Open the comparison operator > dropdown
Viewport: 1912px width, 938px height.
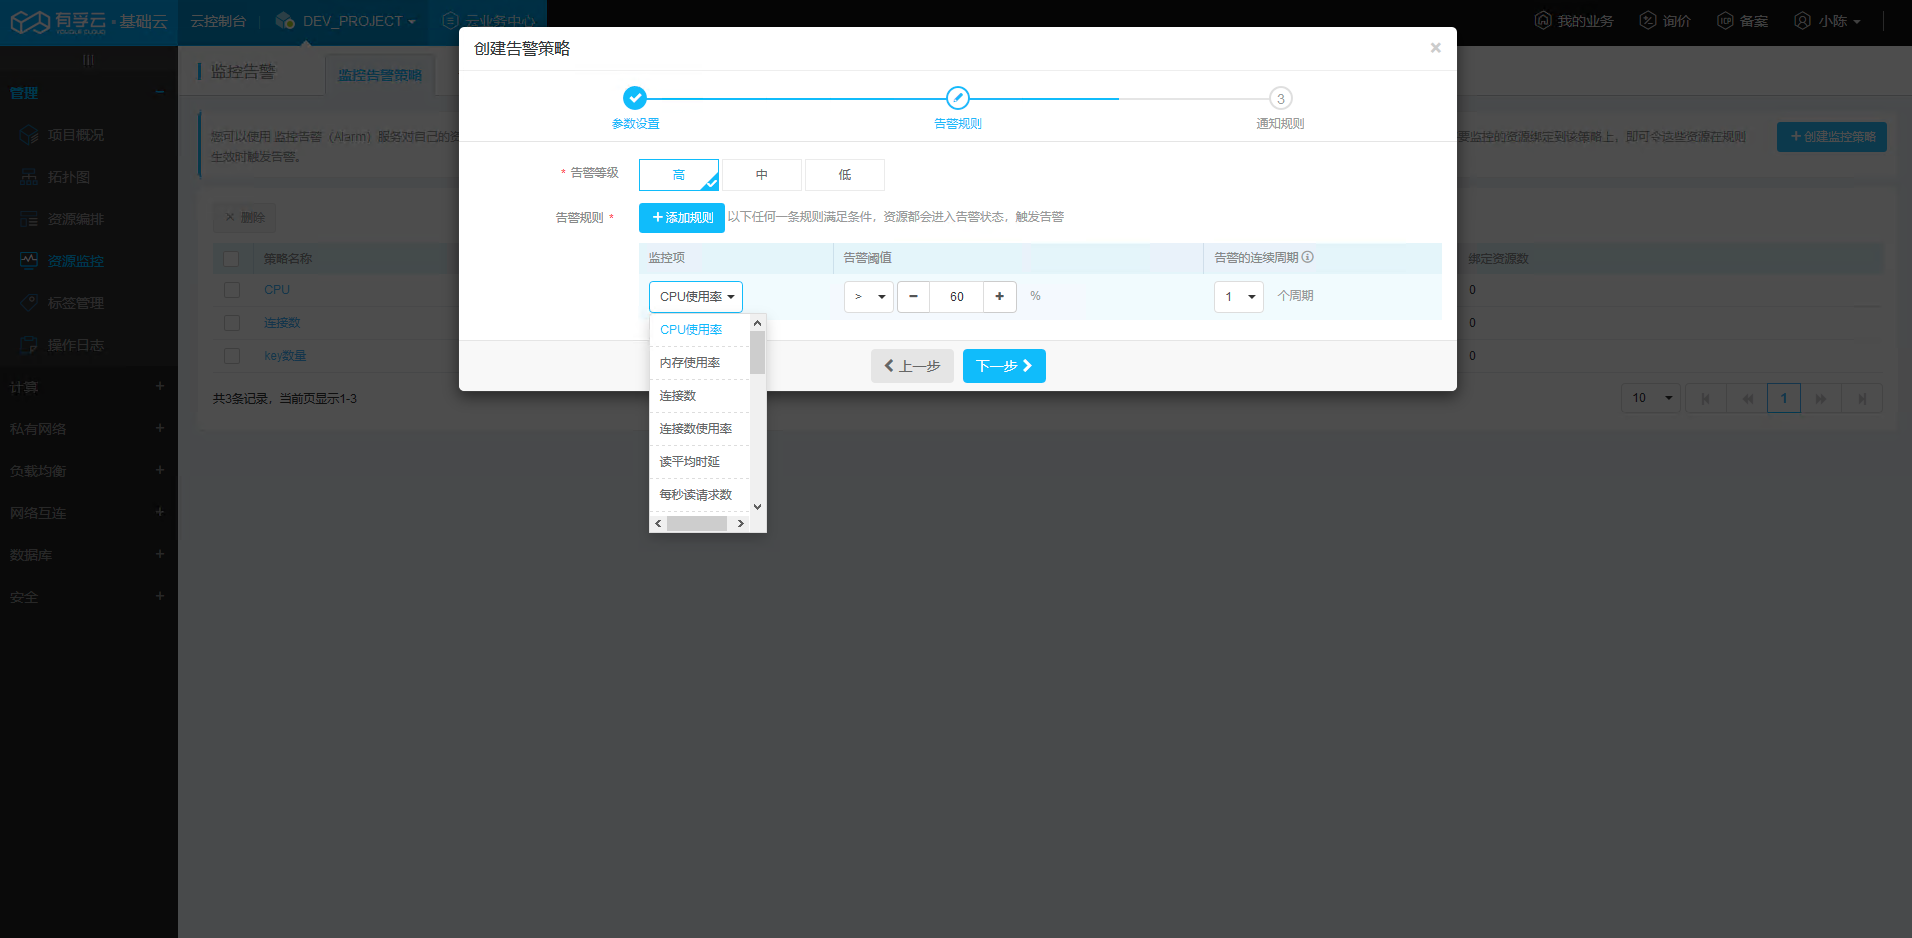pos(868,297)
